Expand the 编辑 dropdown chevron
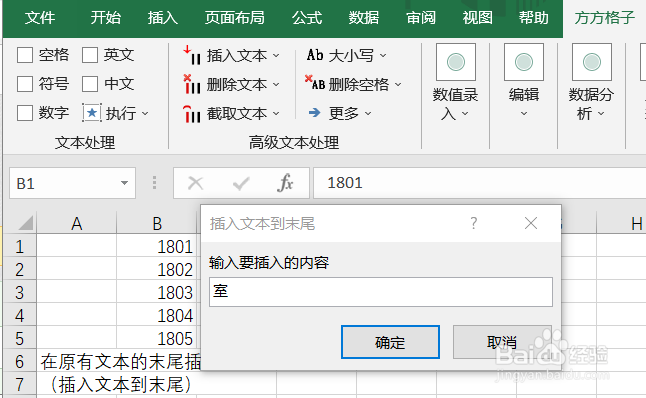 524,113
